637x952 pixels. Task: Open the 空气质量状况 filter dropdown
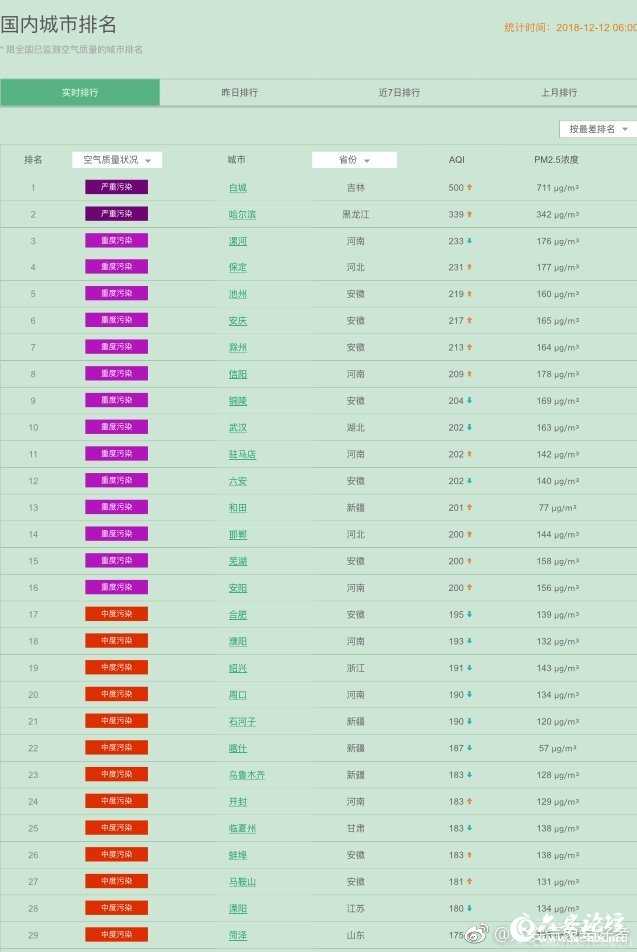coord(117,160)
